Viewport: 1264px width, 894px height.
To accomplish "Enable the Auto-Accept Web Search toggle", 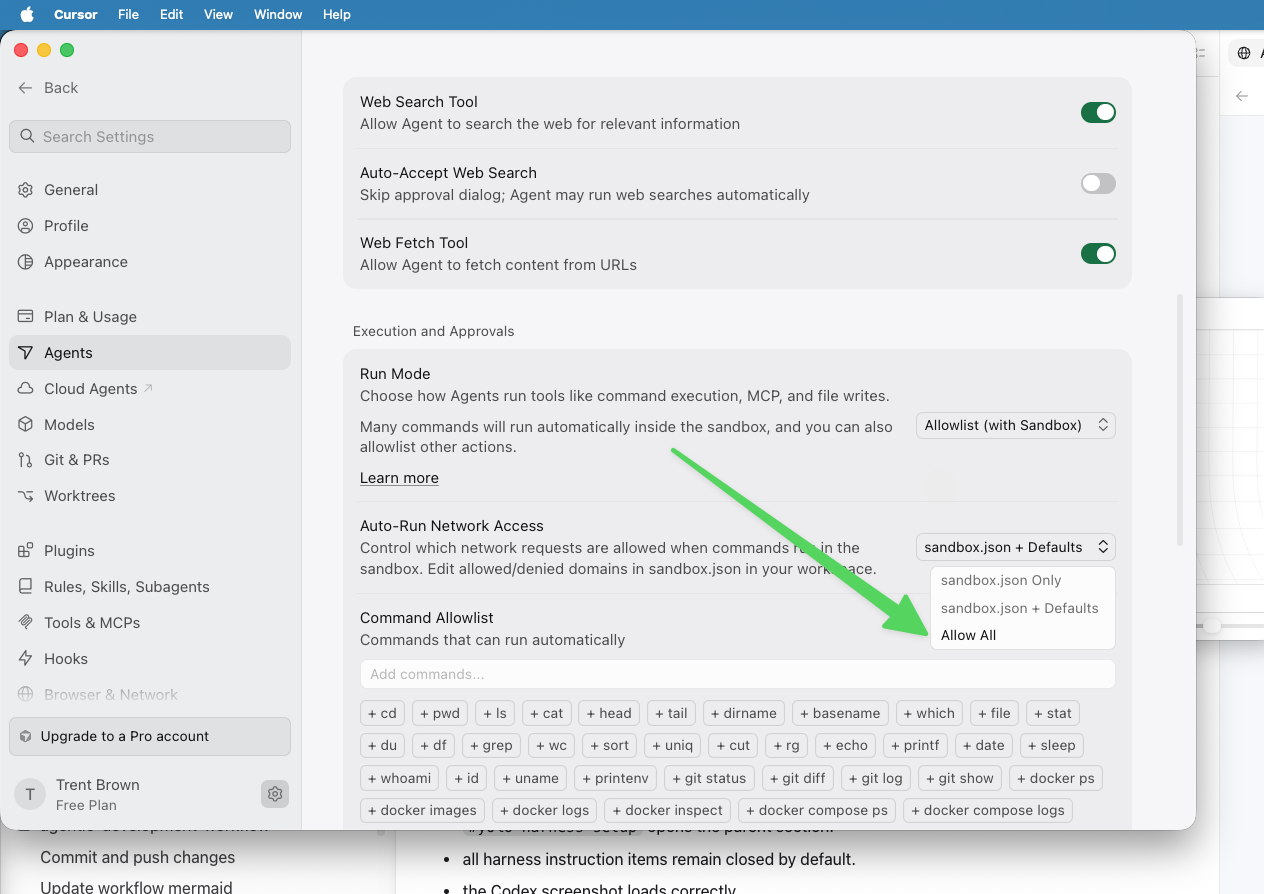I will click(x=1098, y=183).
